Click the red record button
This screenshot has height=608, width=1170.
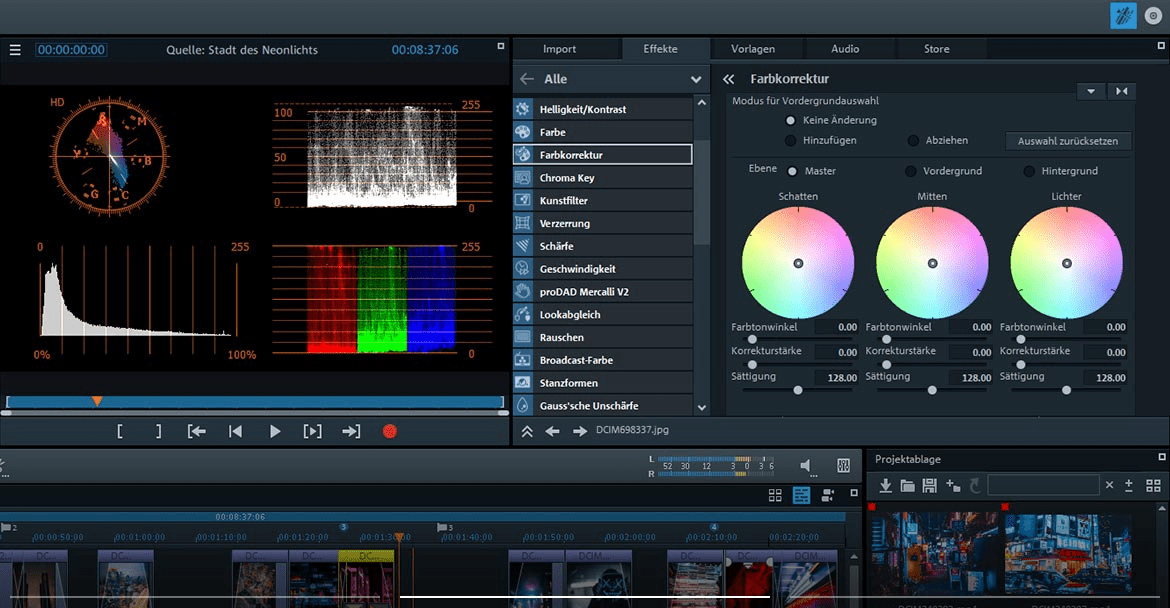(x=390, y=431)
